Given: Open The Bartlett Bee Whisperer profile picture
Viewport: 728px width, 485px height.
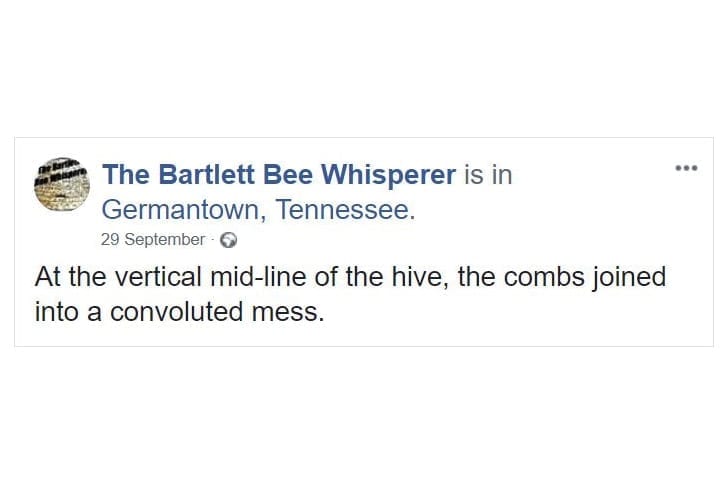Looking at the screenshot, I should 62,185.
